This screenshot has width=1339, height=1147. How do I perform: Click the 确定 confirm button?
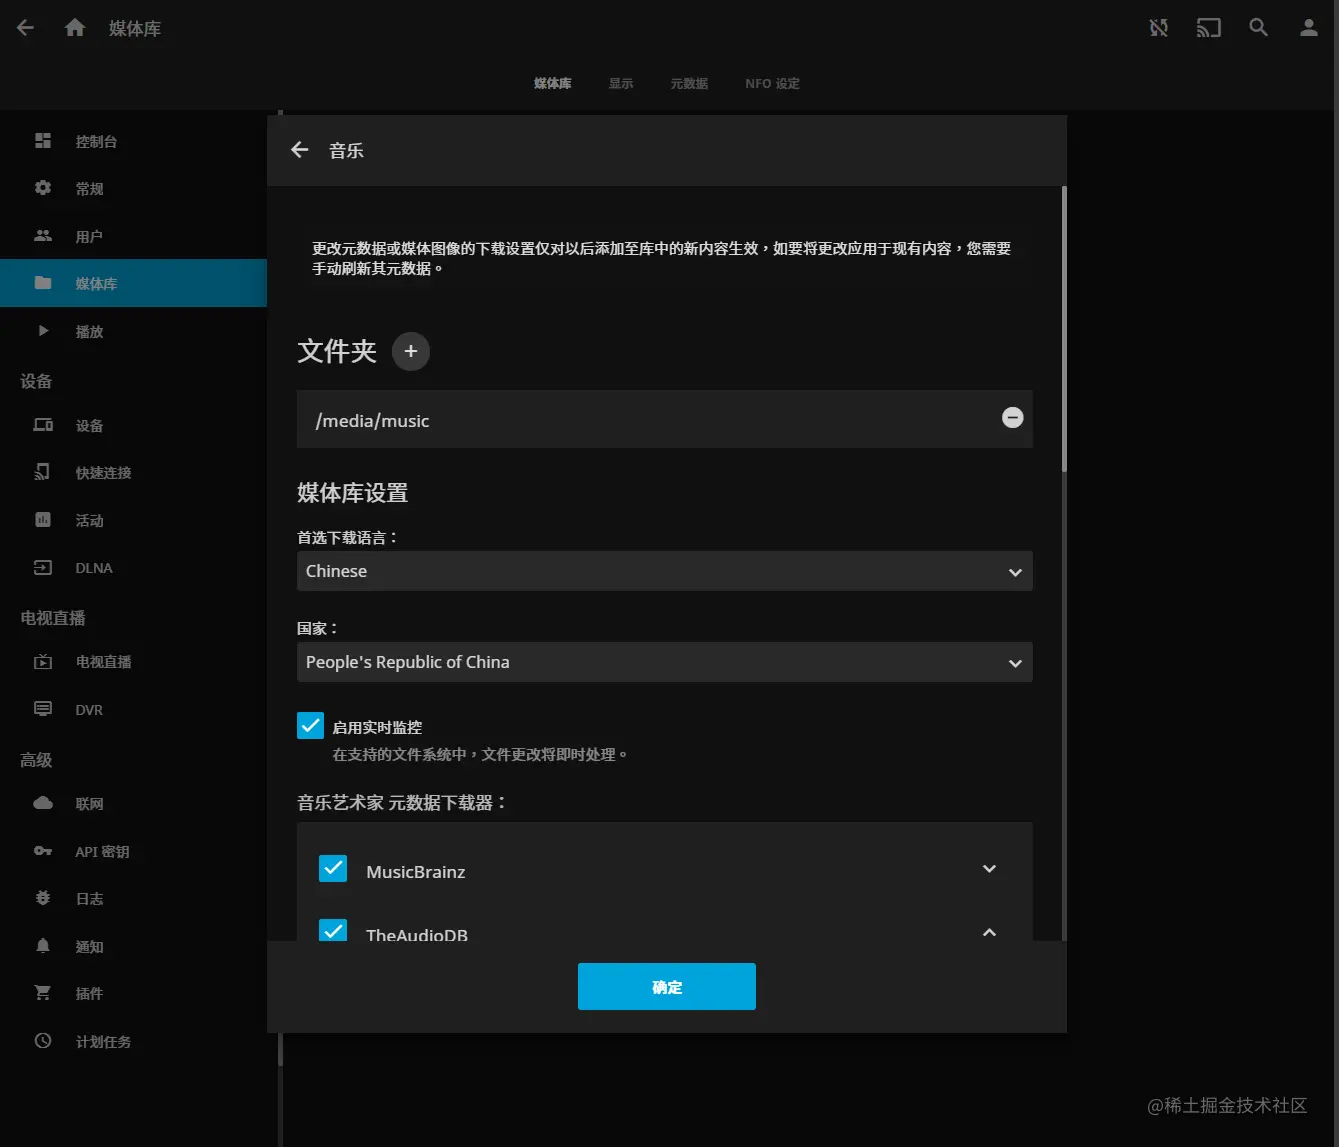[666, 986]
